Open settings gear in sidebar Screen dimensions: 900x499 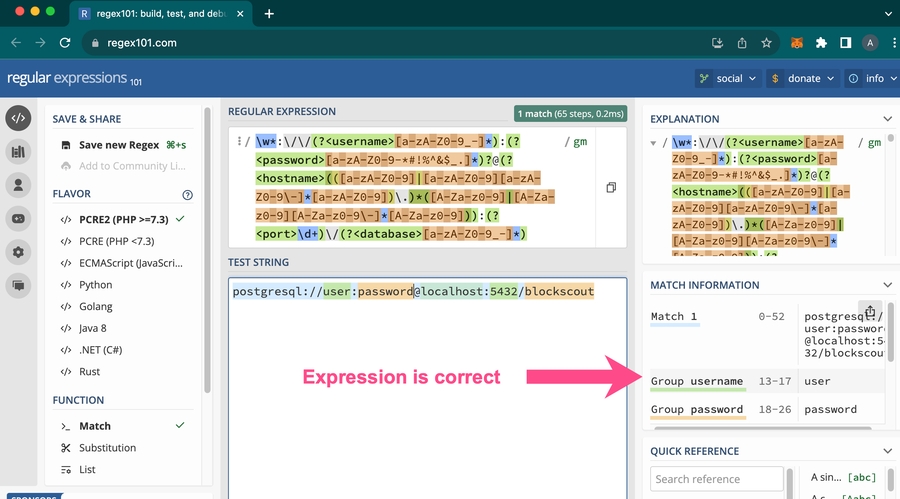click(18, 252)
